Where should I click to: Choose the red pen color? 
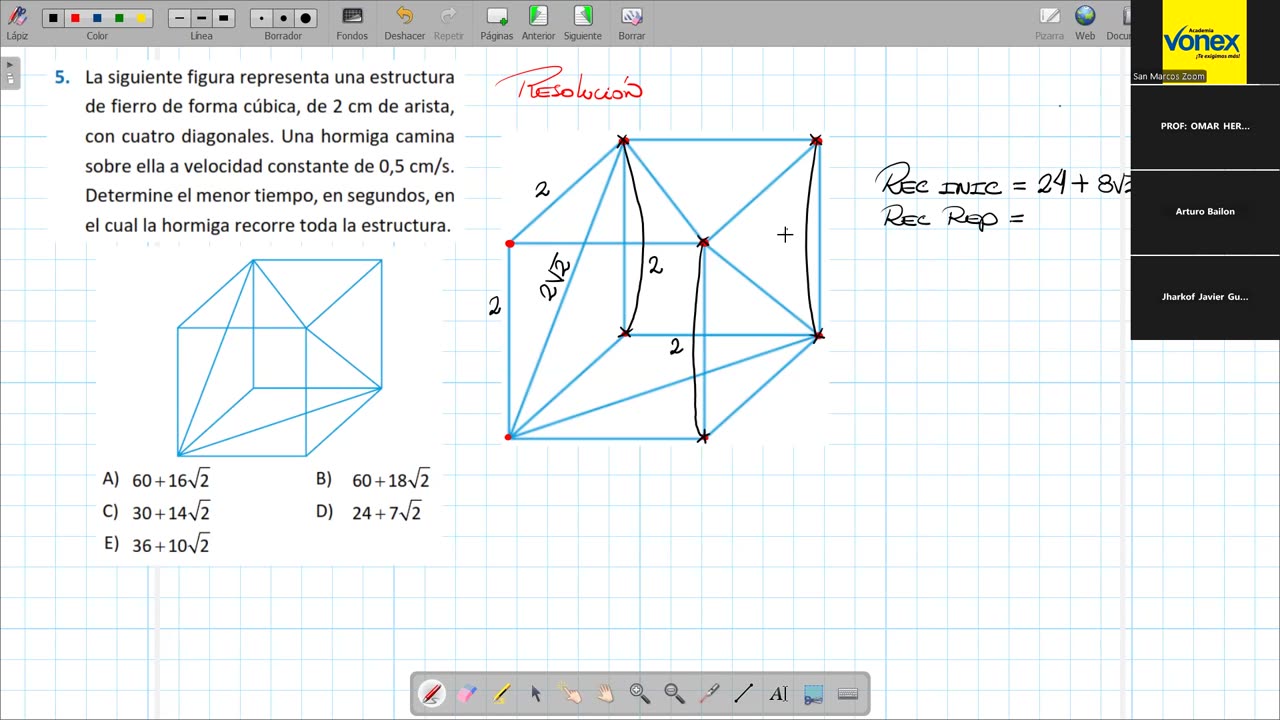(x=75, y=18)
